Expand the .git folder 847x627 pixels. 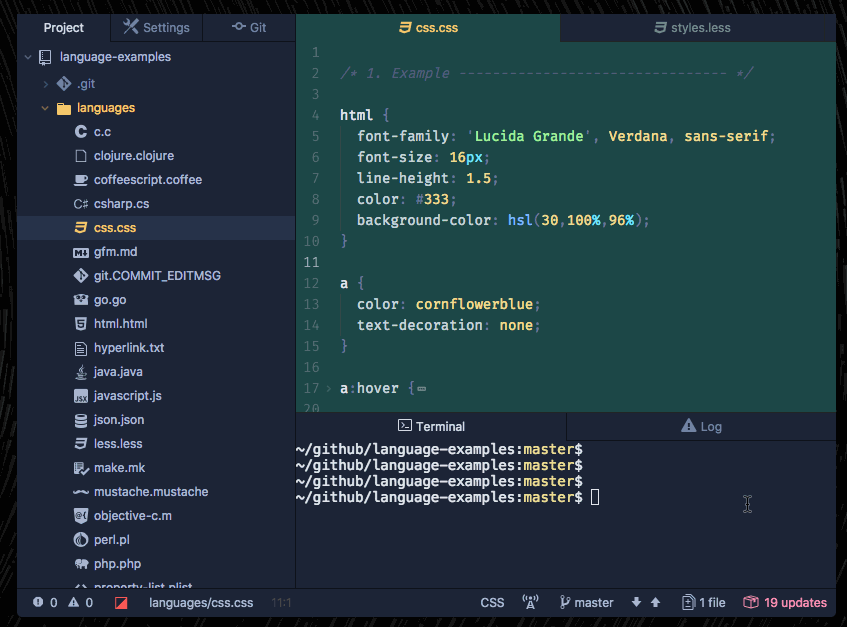tap(45, 84)
